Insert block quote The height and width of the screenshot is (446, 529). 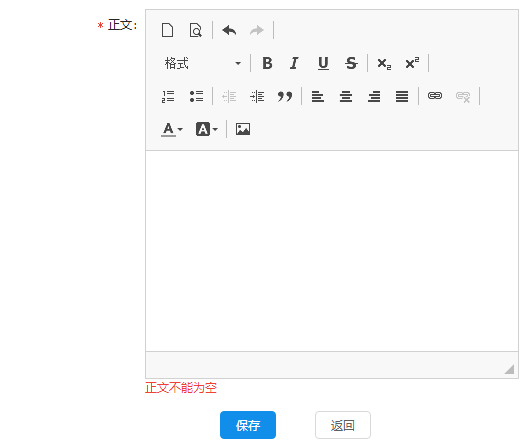click(x=285, y=96)
